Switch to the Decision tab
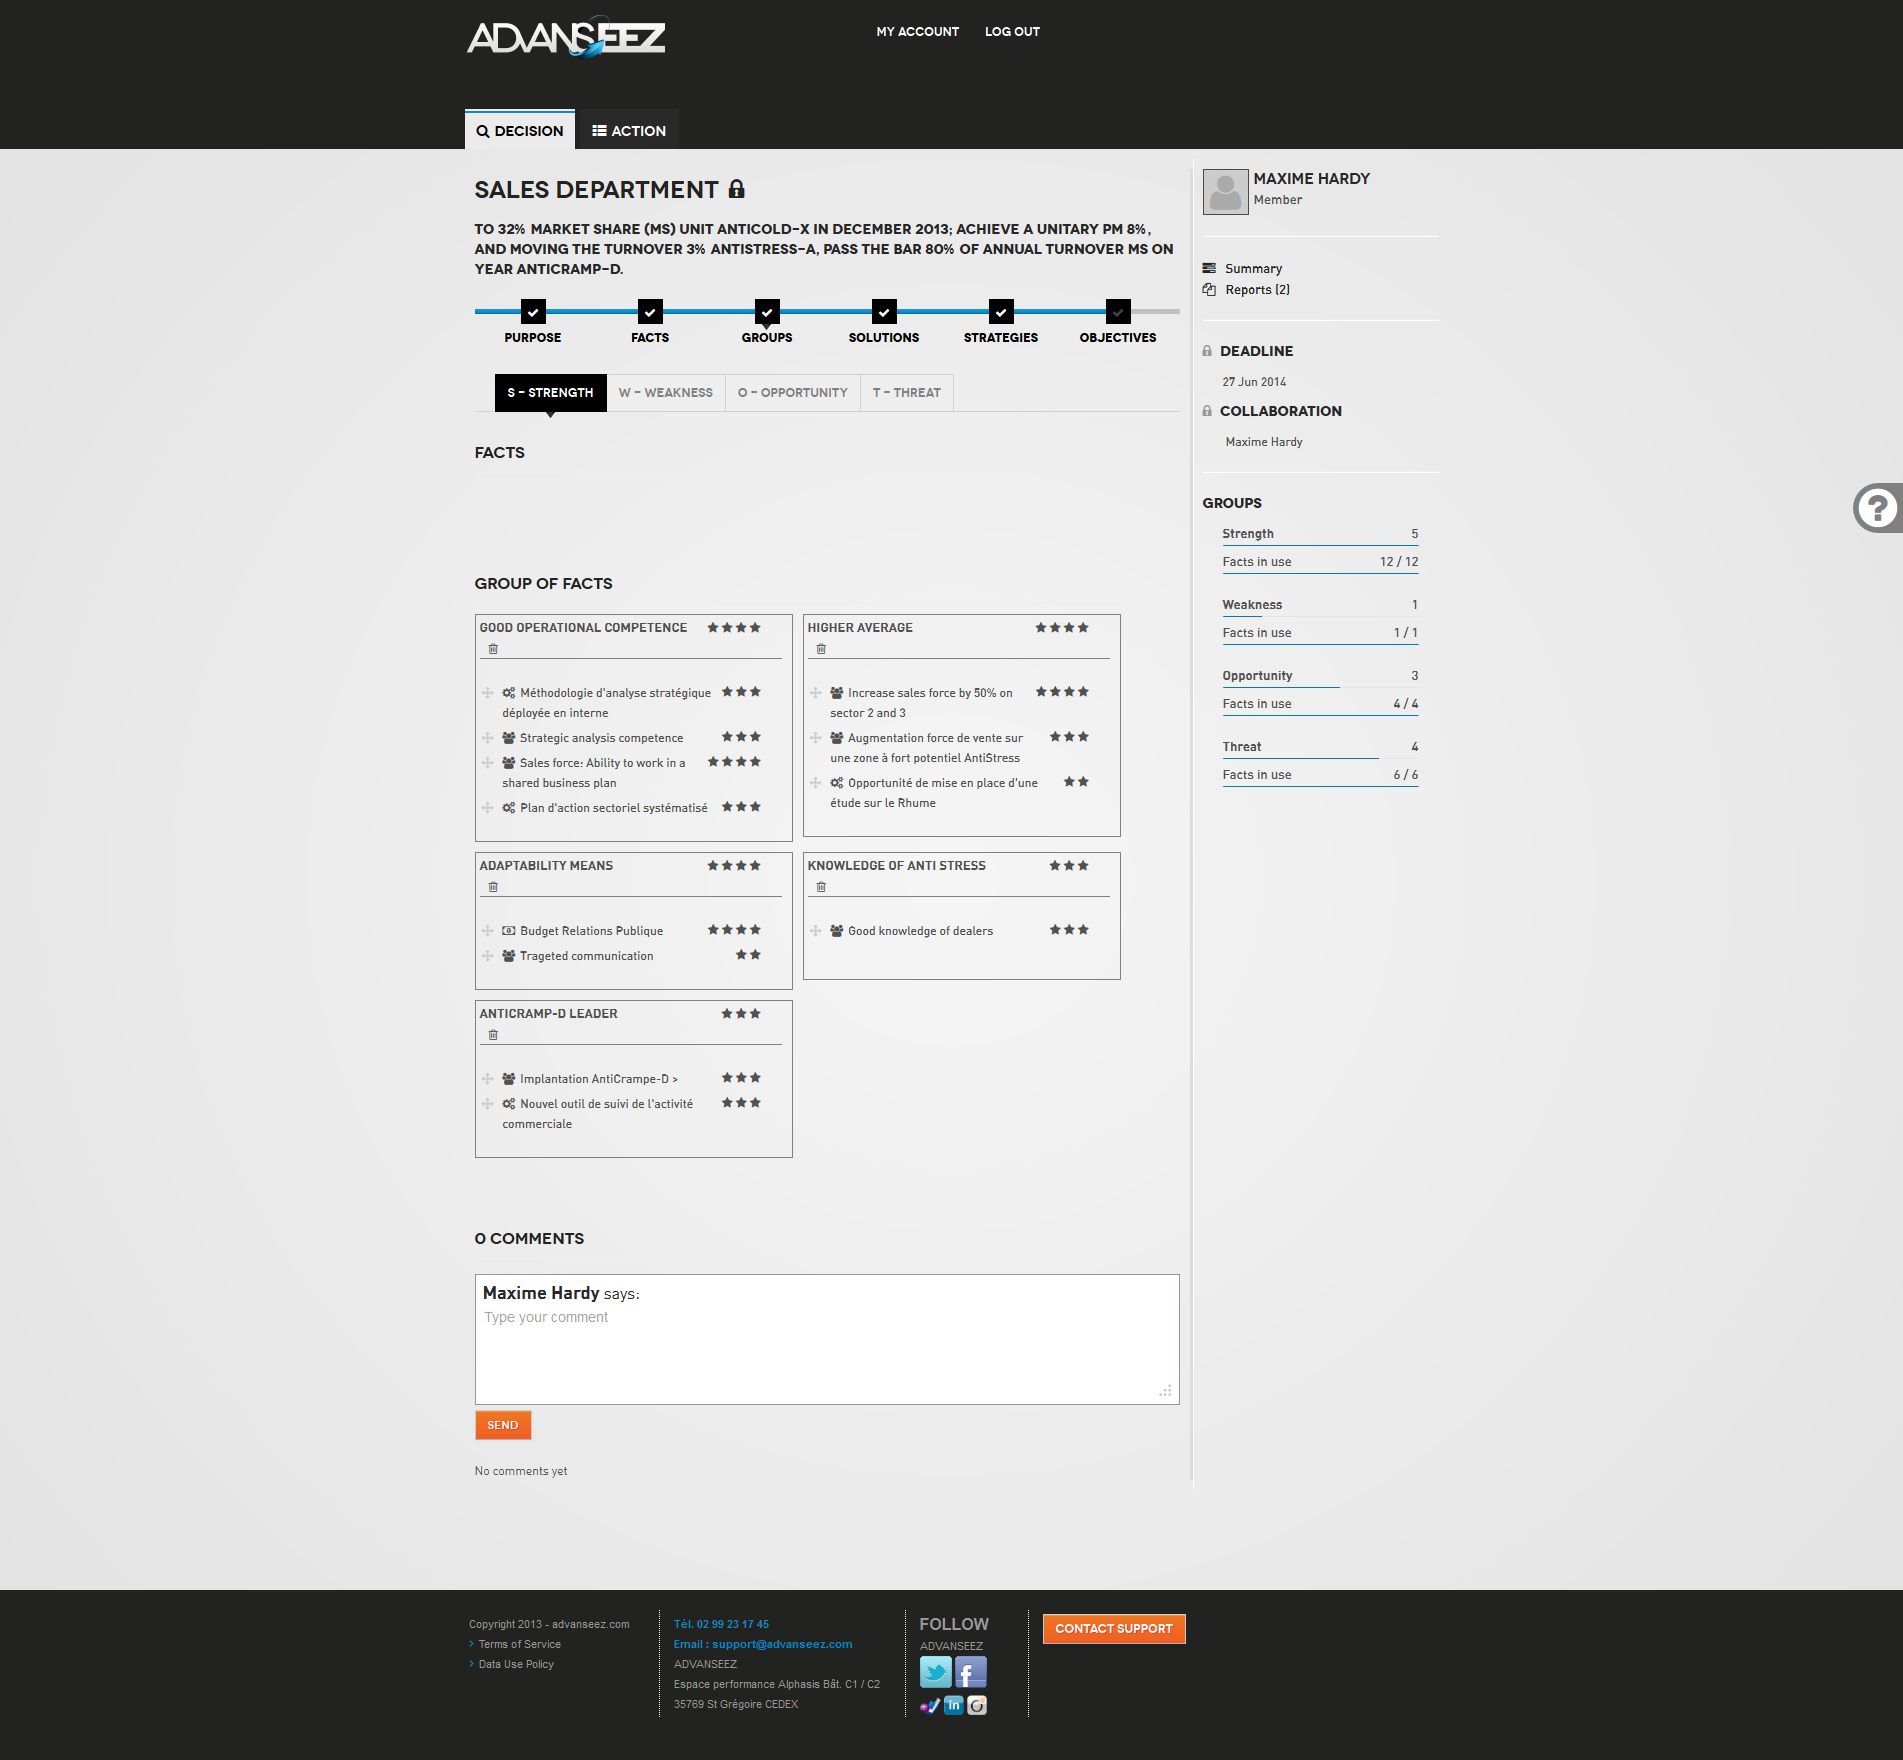Image resolution: width=1903 pixels, height=1760 pixels. [520, 130]
